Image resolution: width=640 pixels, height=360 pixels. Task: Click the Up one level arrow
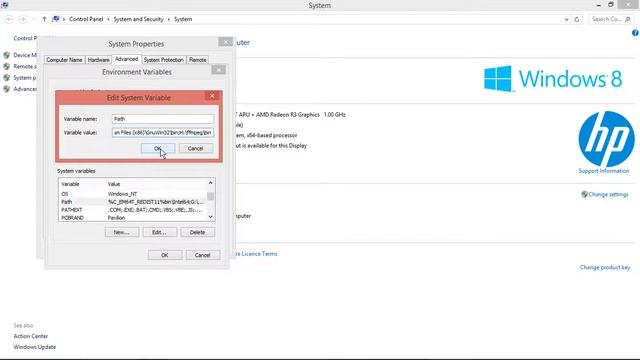coord(44,19)
